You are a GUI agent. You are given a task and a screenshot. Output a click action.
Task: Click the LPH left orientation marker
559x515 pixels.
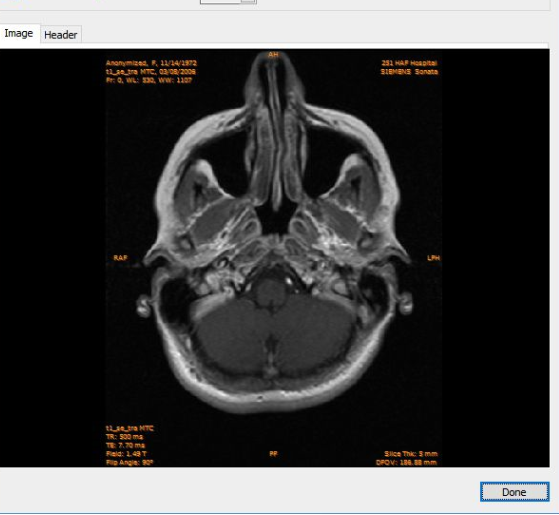tap(433, 258)
